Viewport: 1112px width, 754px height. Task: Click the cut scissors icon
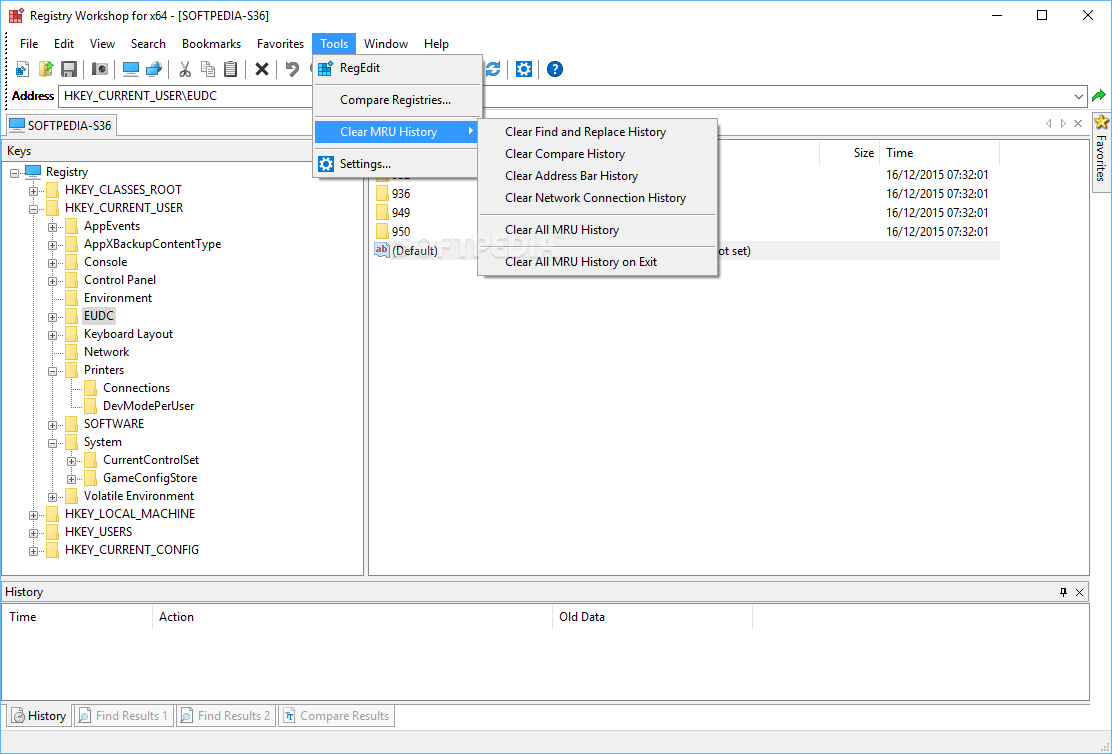[185, 69]
